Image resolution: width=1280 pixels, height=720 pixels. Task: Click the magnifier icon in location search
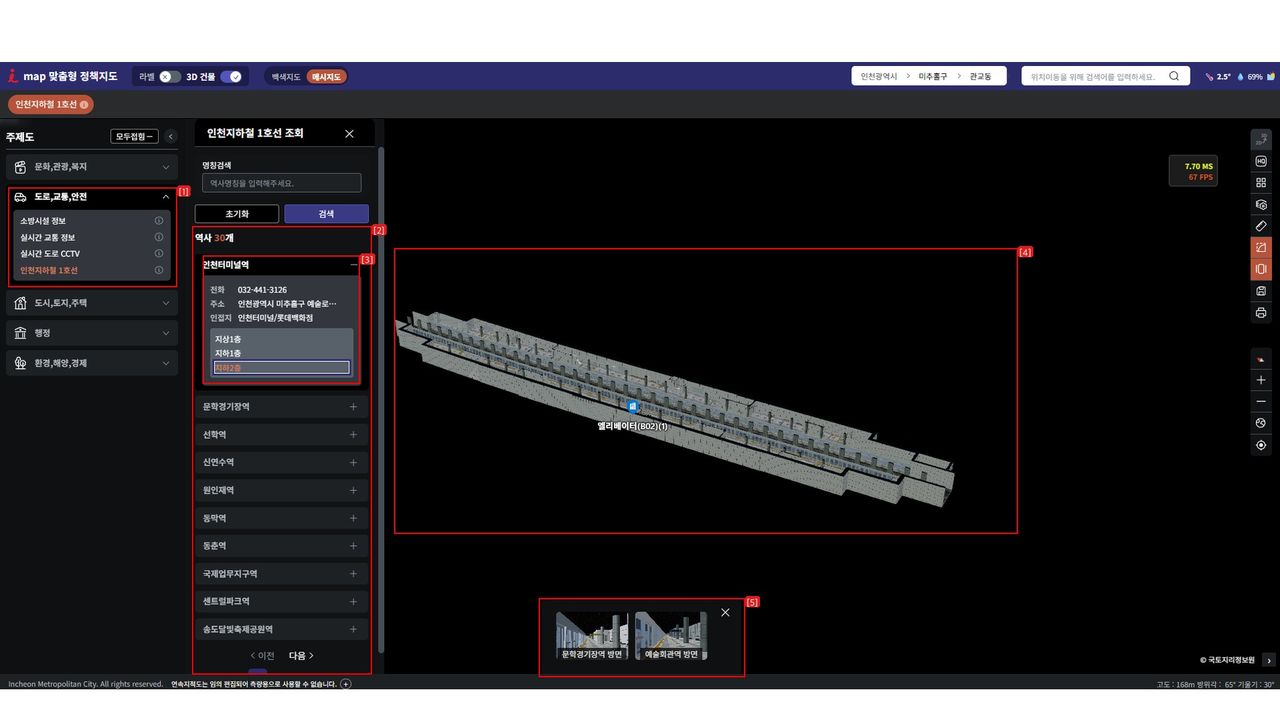click(x=1174, y=76)
